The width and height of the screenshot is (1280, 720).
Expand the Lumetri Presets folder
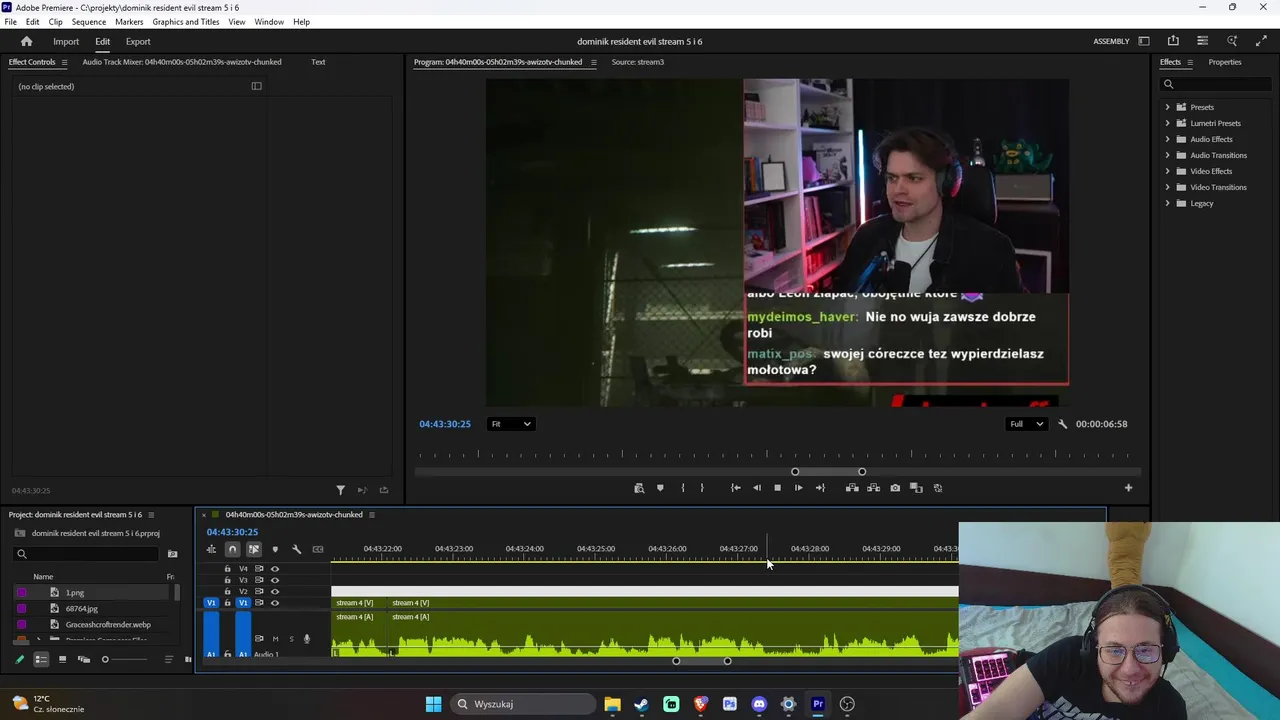[x=1167, y=123]
